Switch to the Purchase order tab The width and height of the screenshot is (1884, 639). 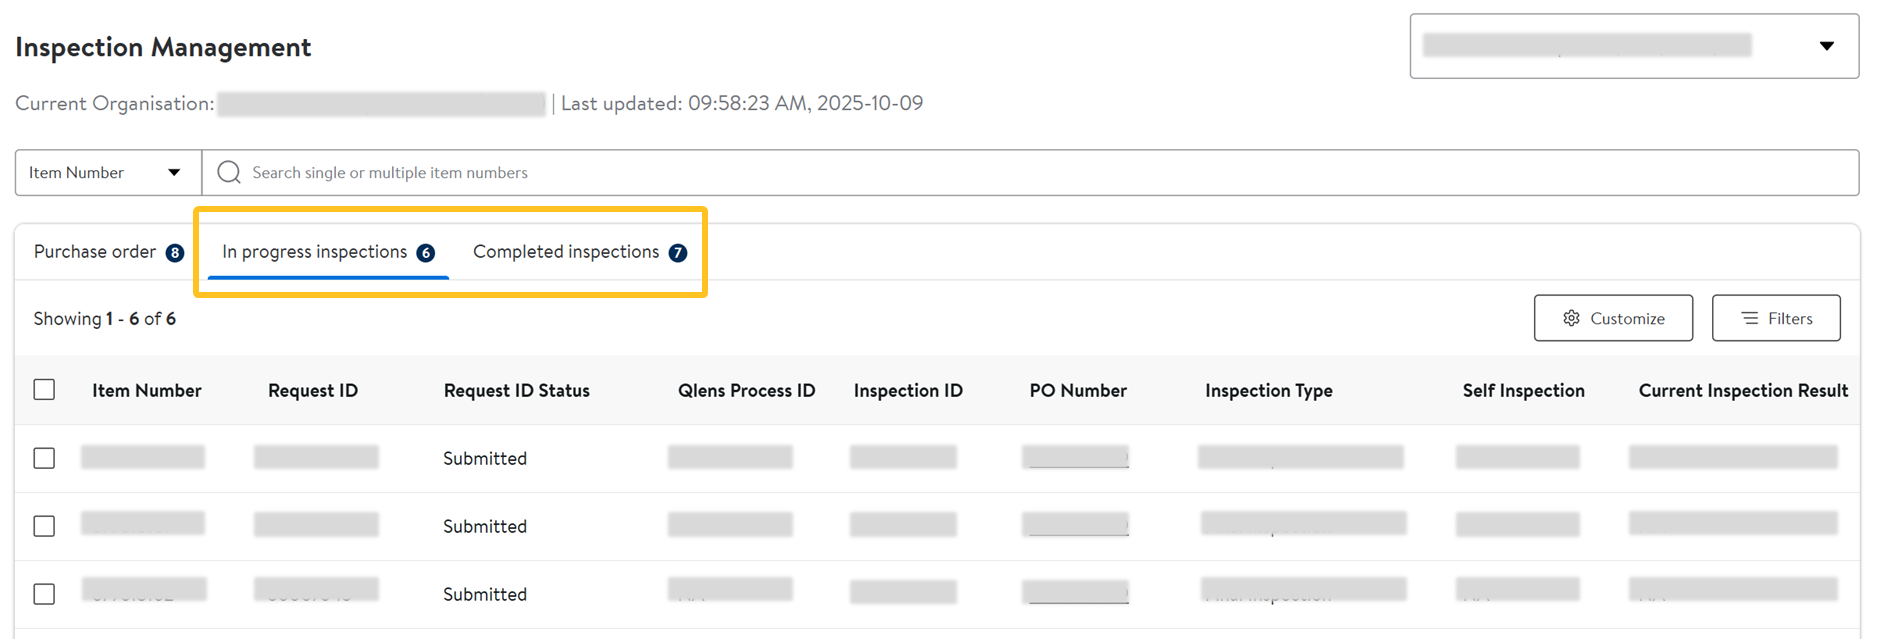[x=108, y=252]
